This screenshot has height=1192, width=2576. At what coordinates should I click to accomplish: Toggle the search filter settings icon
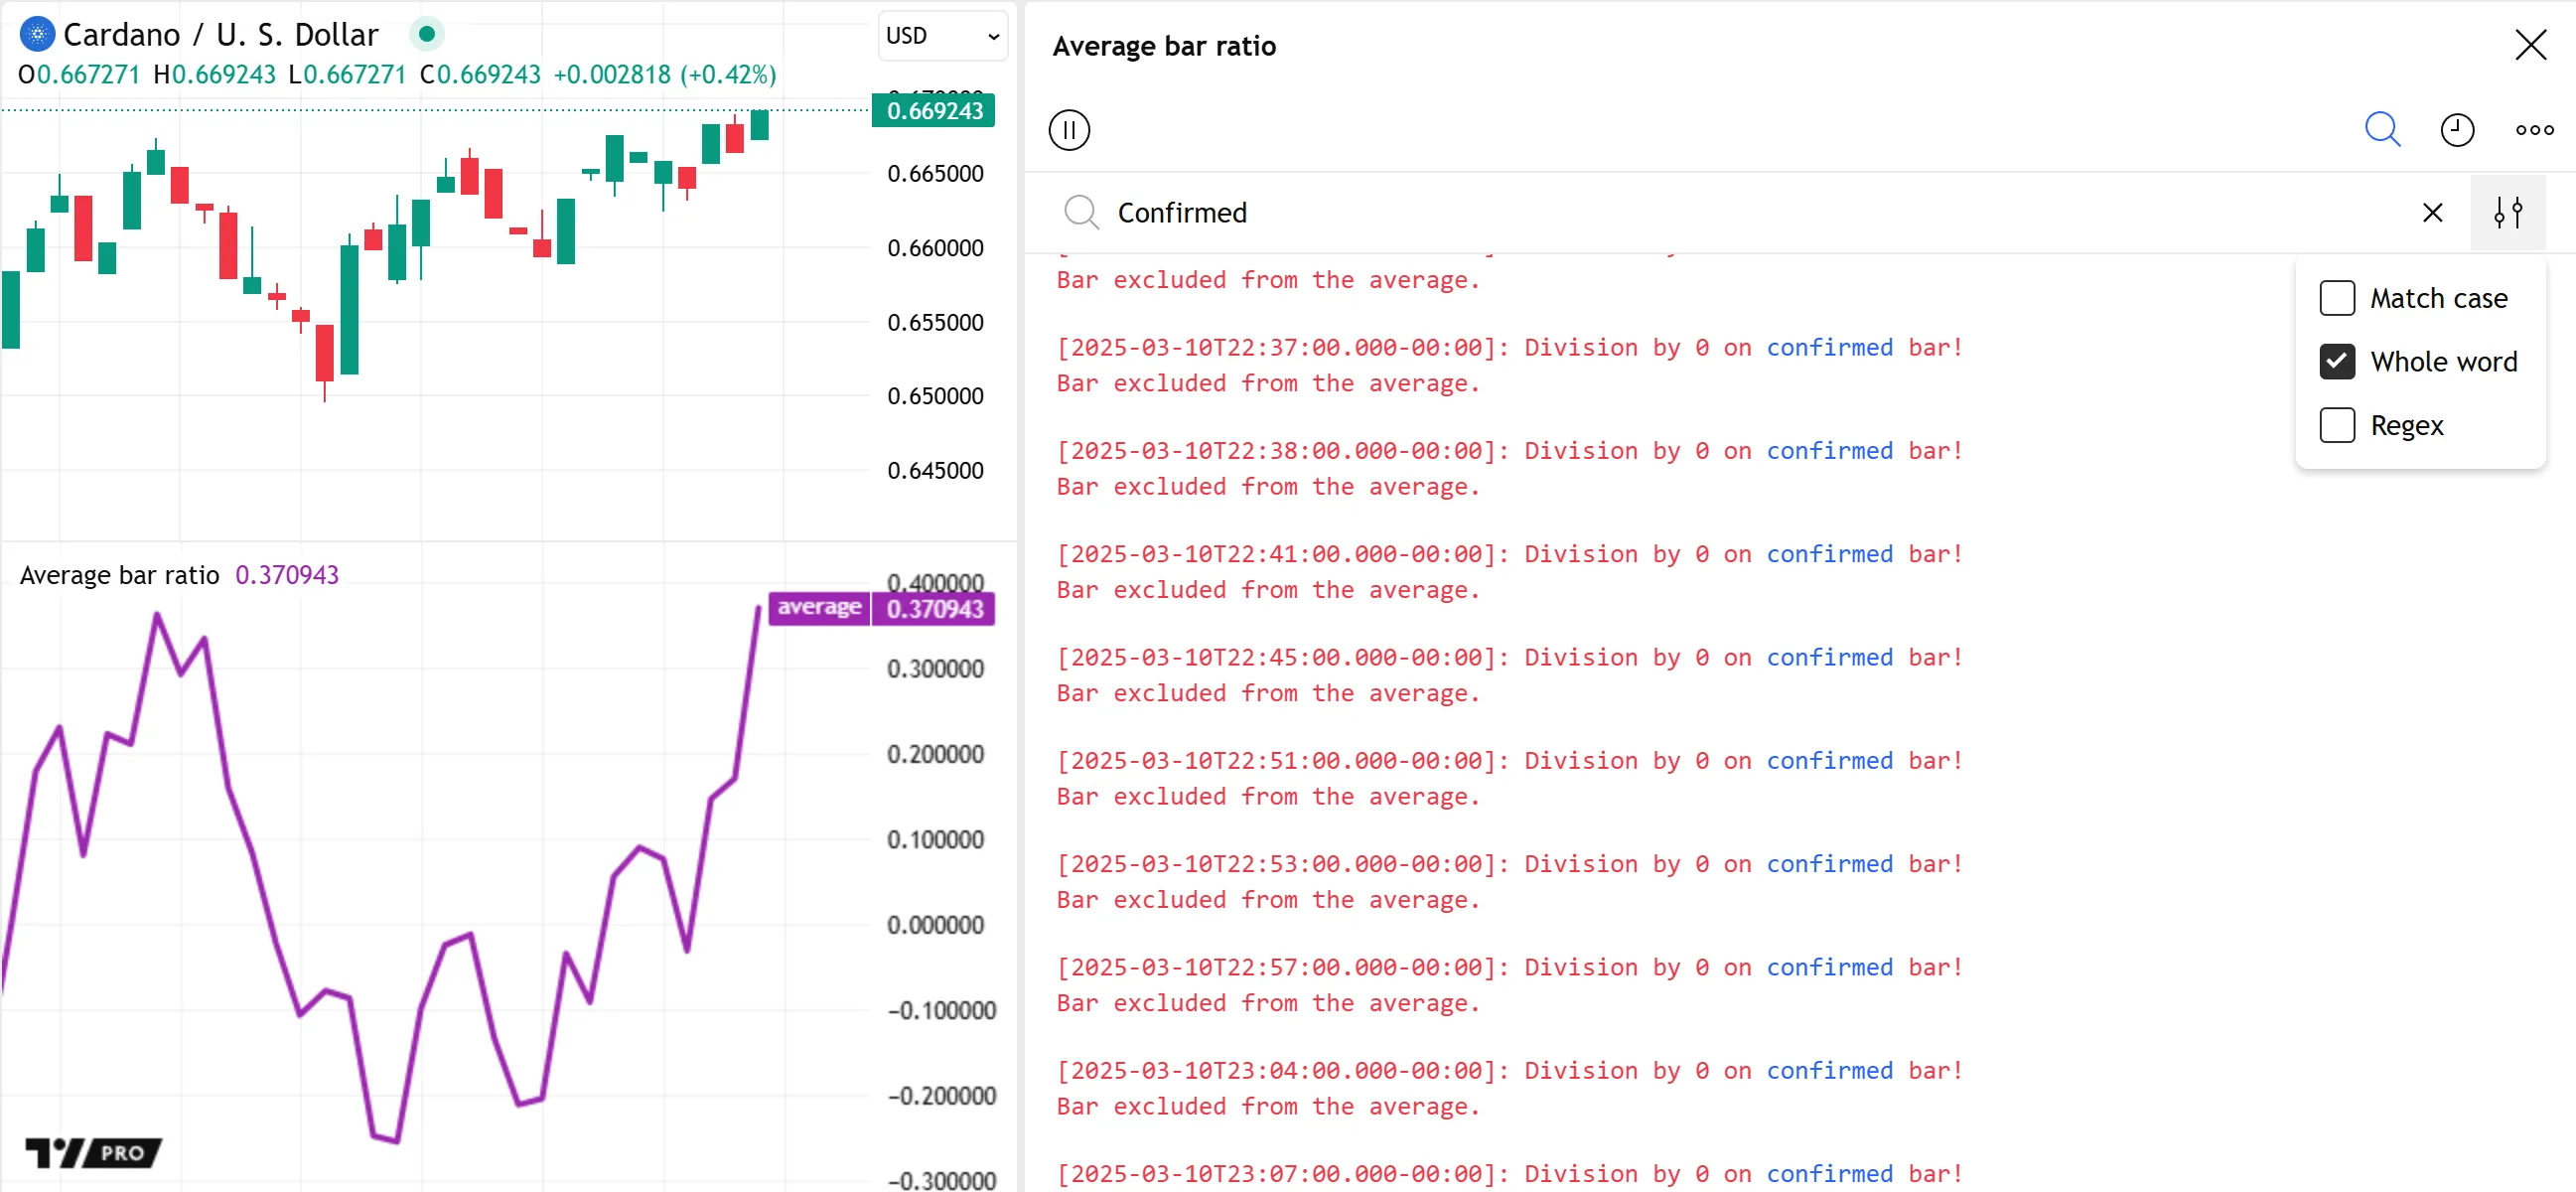[2507, 213]
